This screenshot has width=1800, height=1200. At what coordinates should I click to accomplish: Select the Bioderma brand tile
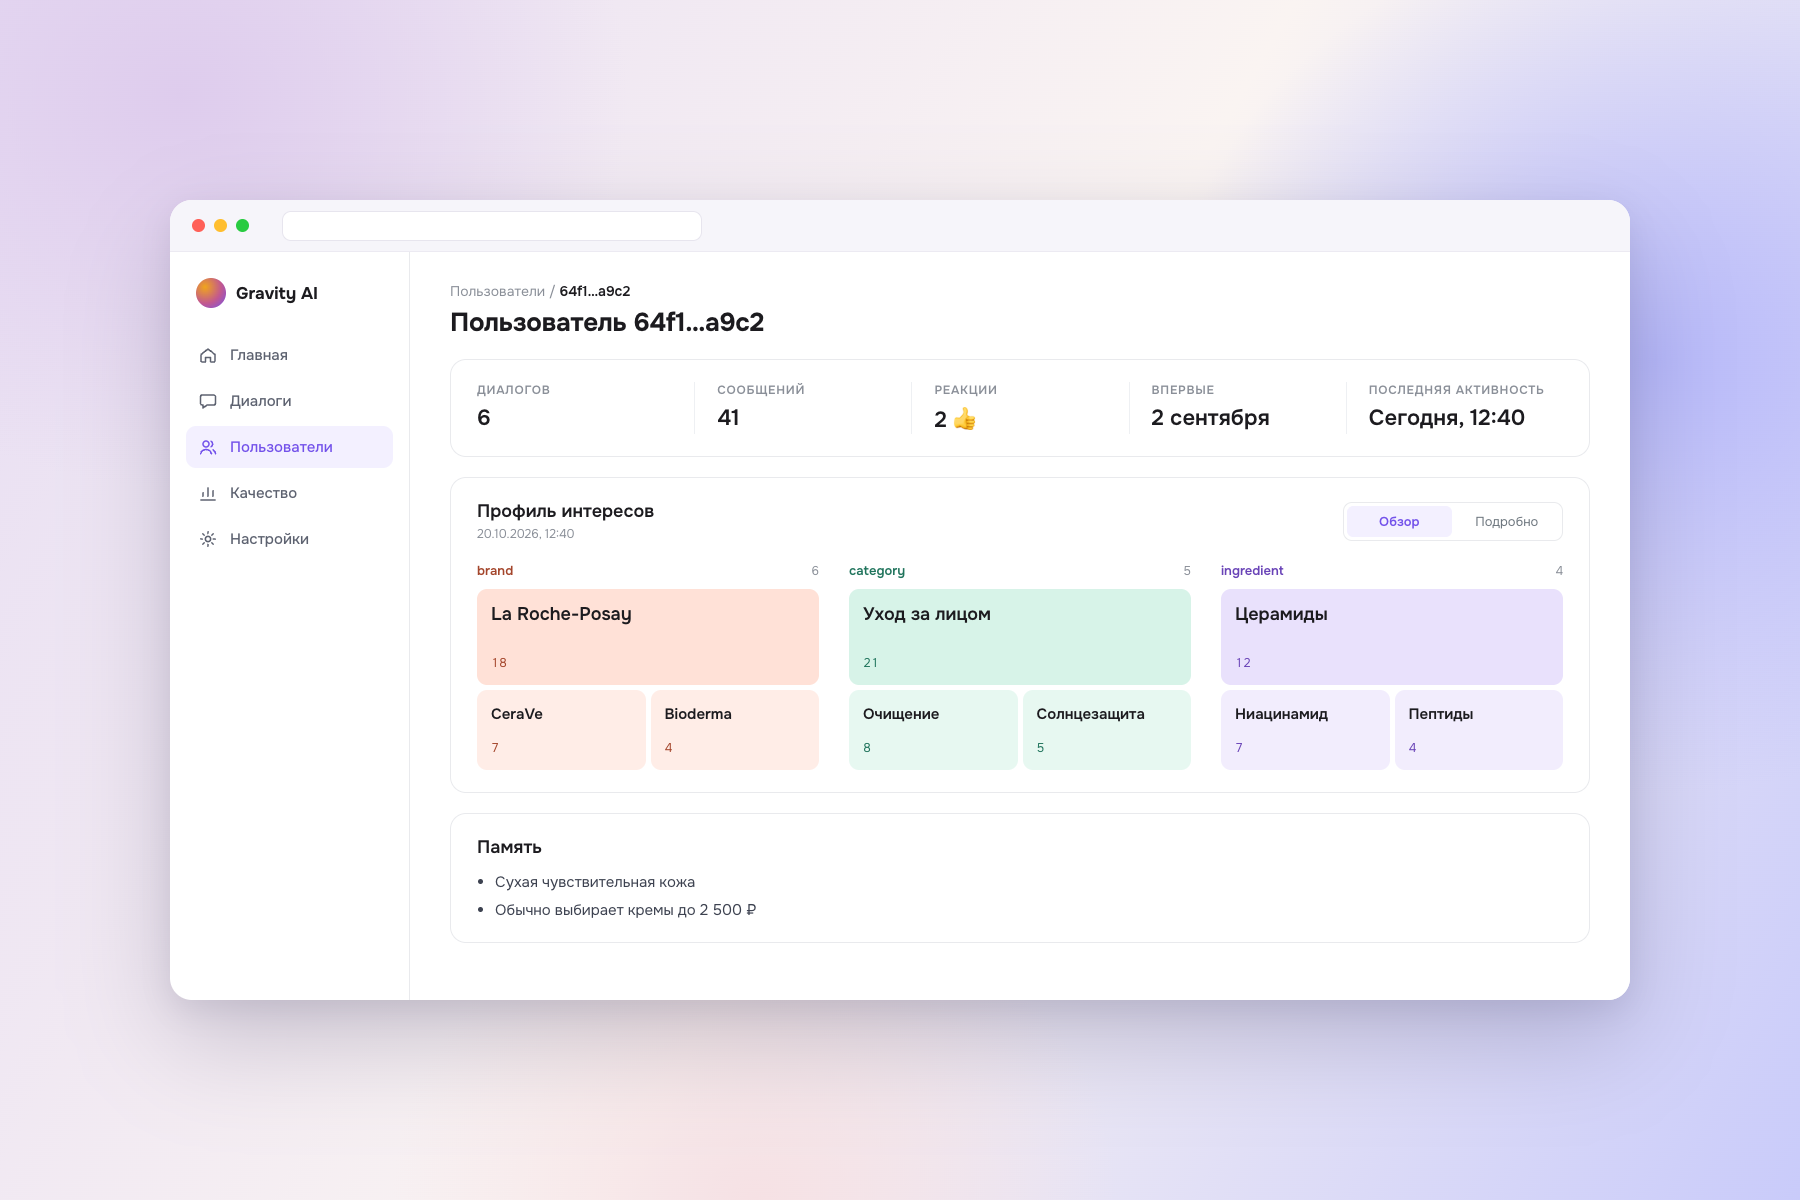(x=735, y=730)
